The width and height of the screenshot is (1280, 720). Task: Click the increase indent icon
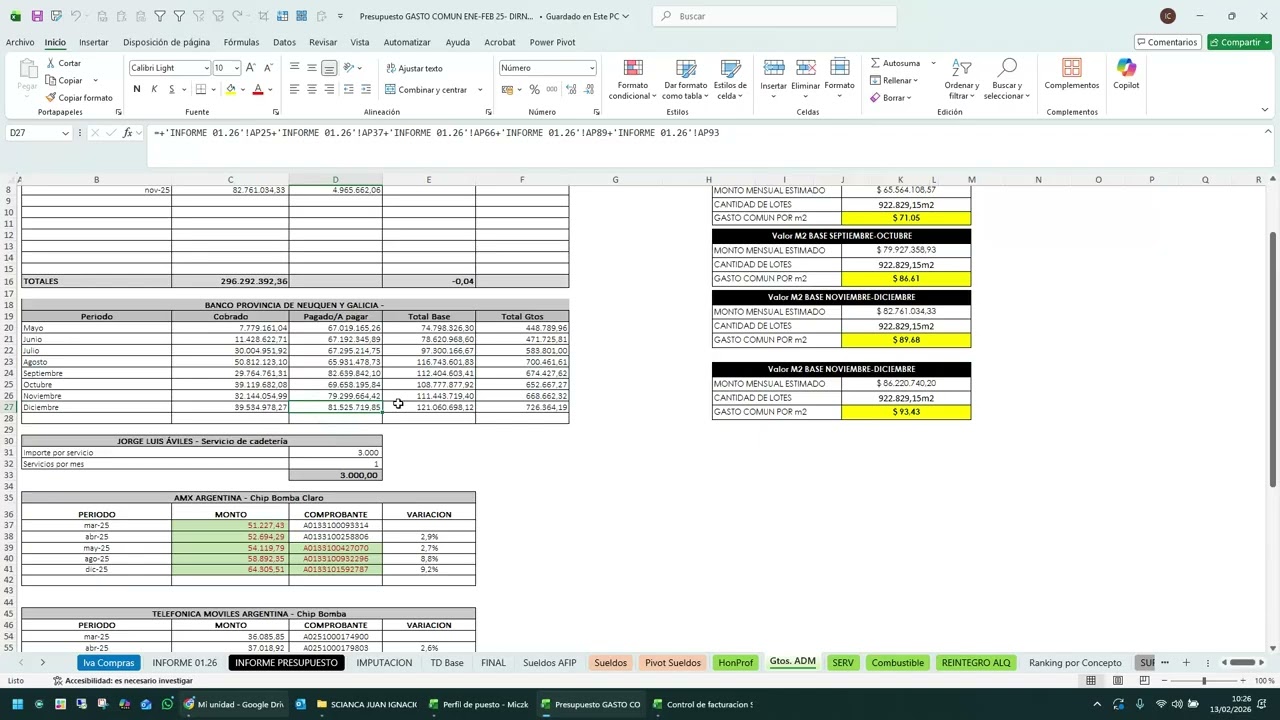[367, 89]
